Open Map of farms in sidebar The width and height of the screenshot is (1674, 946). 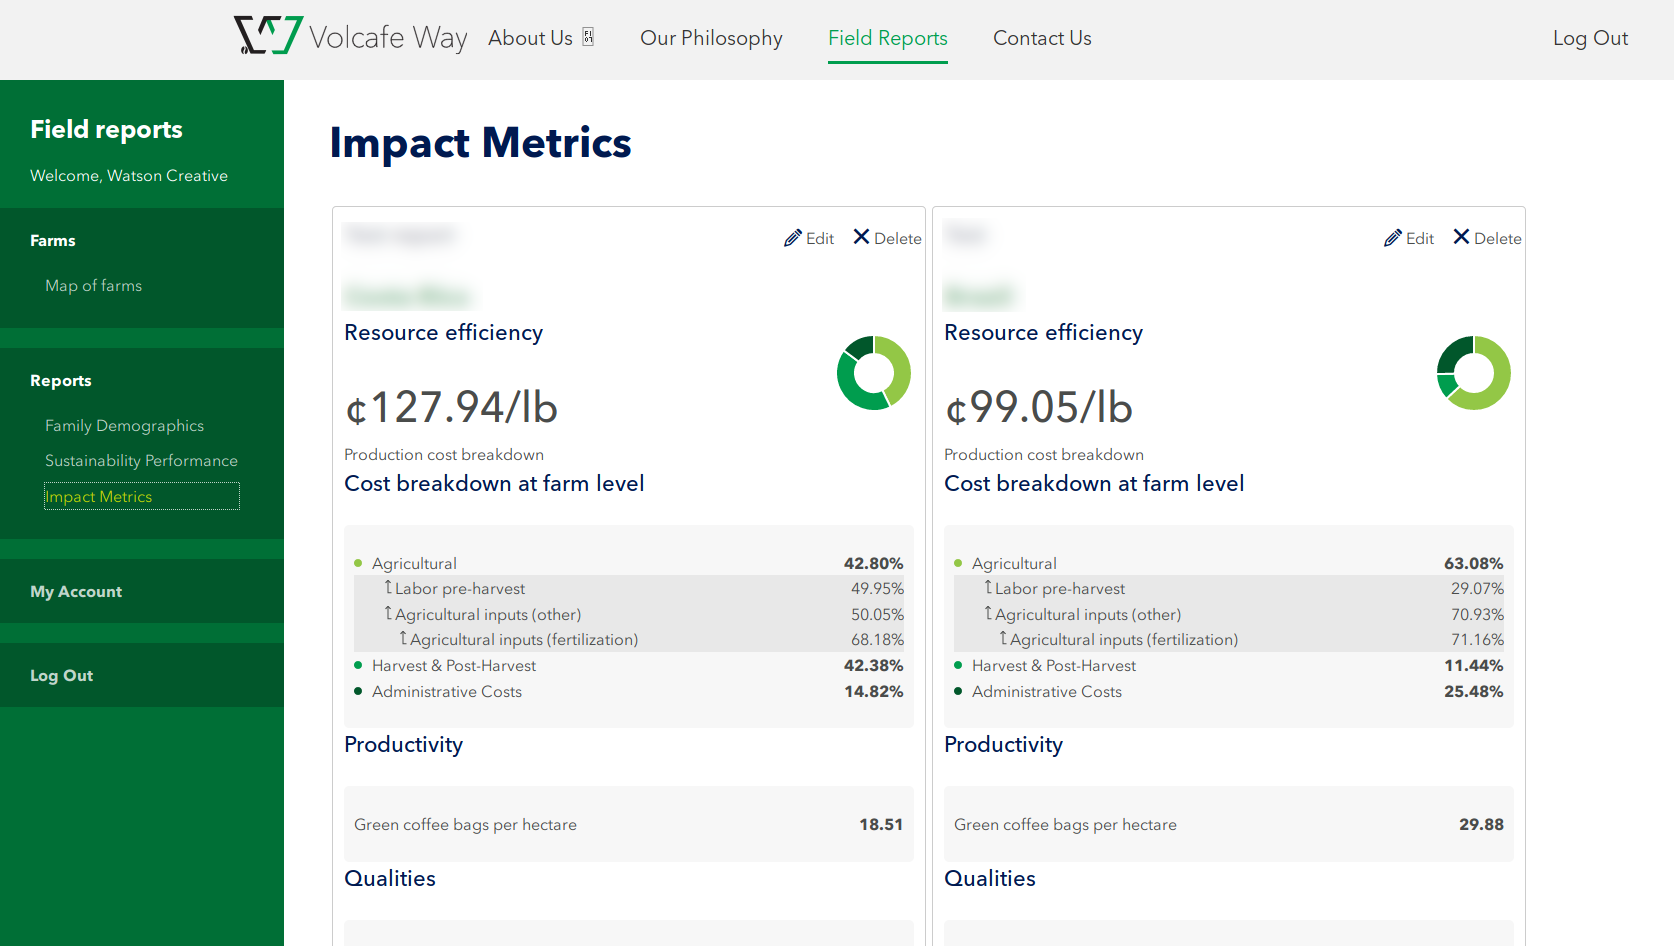(93, 286)
